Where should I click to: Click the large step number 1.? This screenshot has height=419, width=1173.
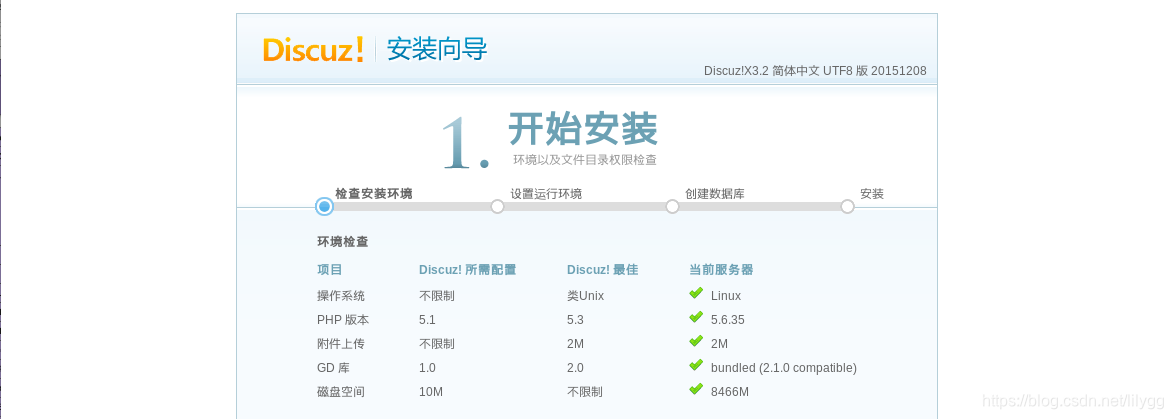tap(465, 143)
